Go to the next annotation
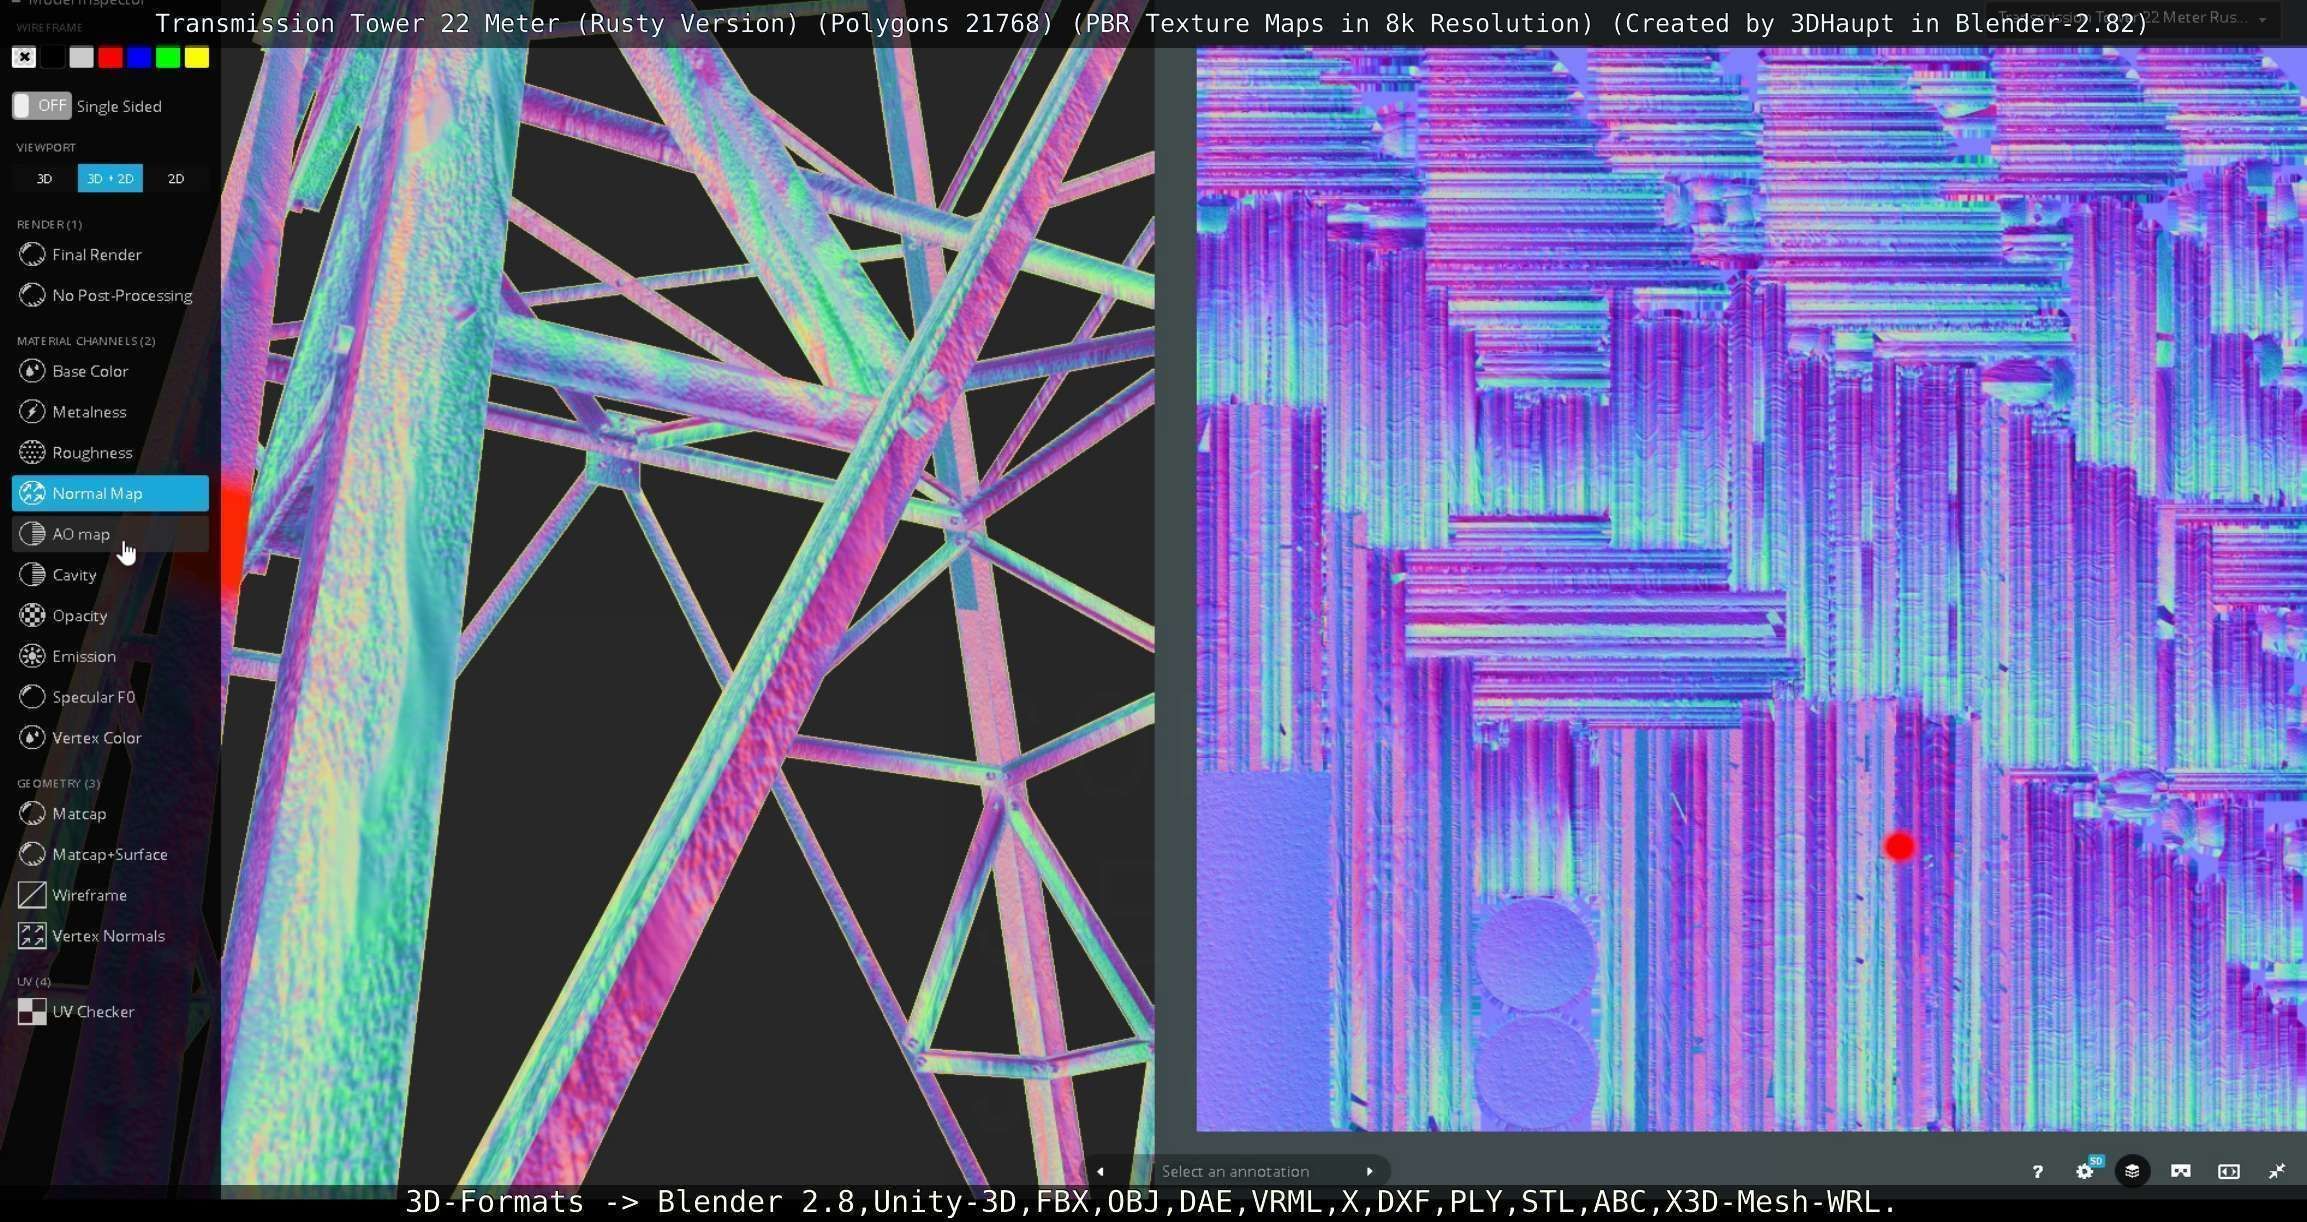This screenshot has width=2307, height=1222. coord(1370,1172)
